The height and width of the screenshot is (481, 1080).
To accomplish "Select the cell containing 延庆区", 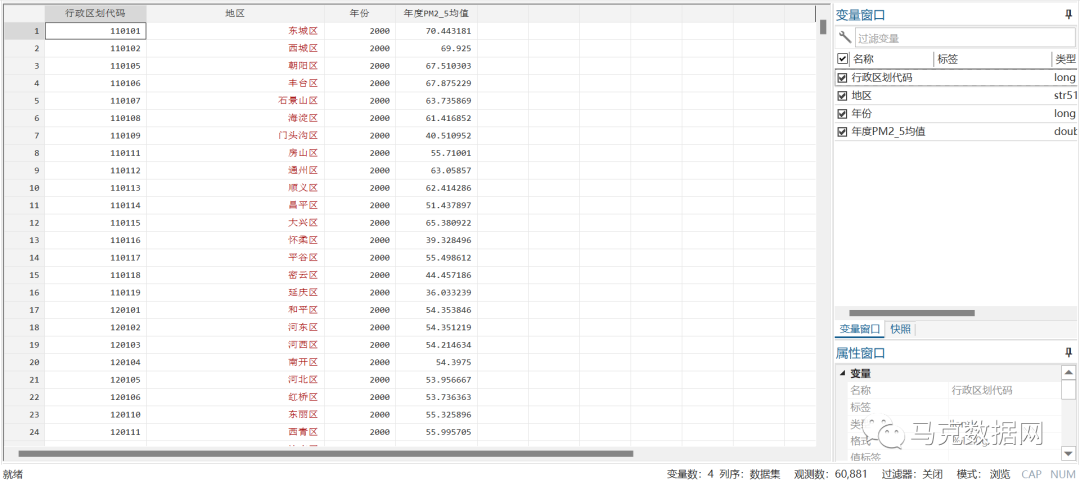I will click(x=236, y=293).
